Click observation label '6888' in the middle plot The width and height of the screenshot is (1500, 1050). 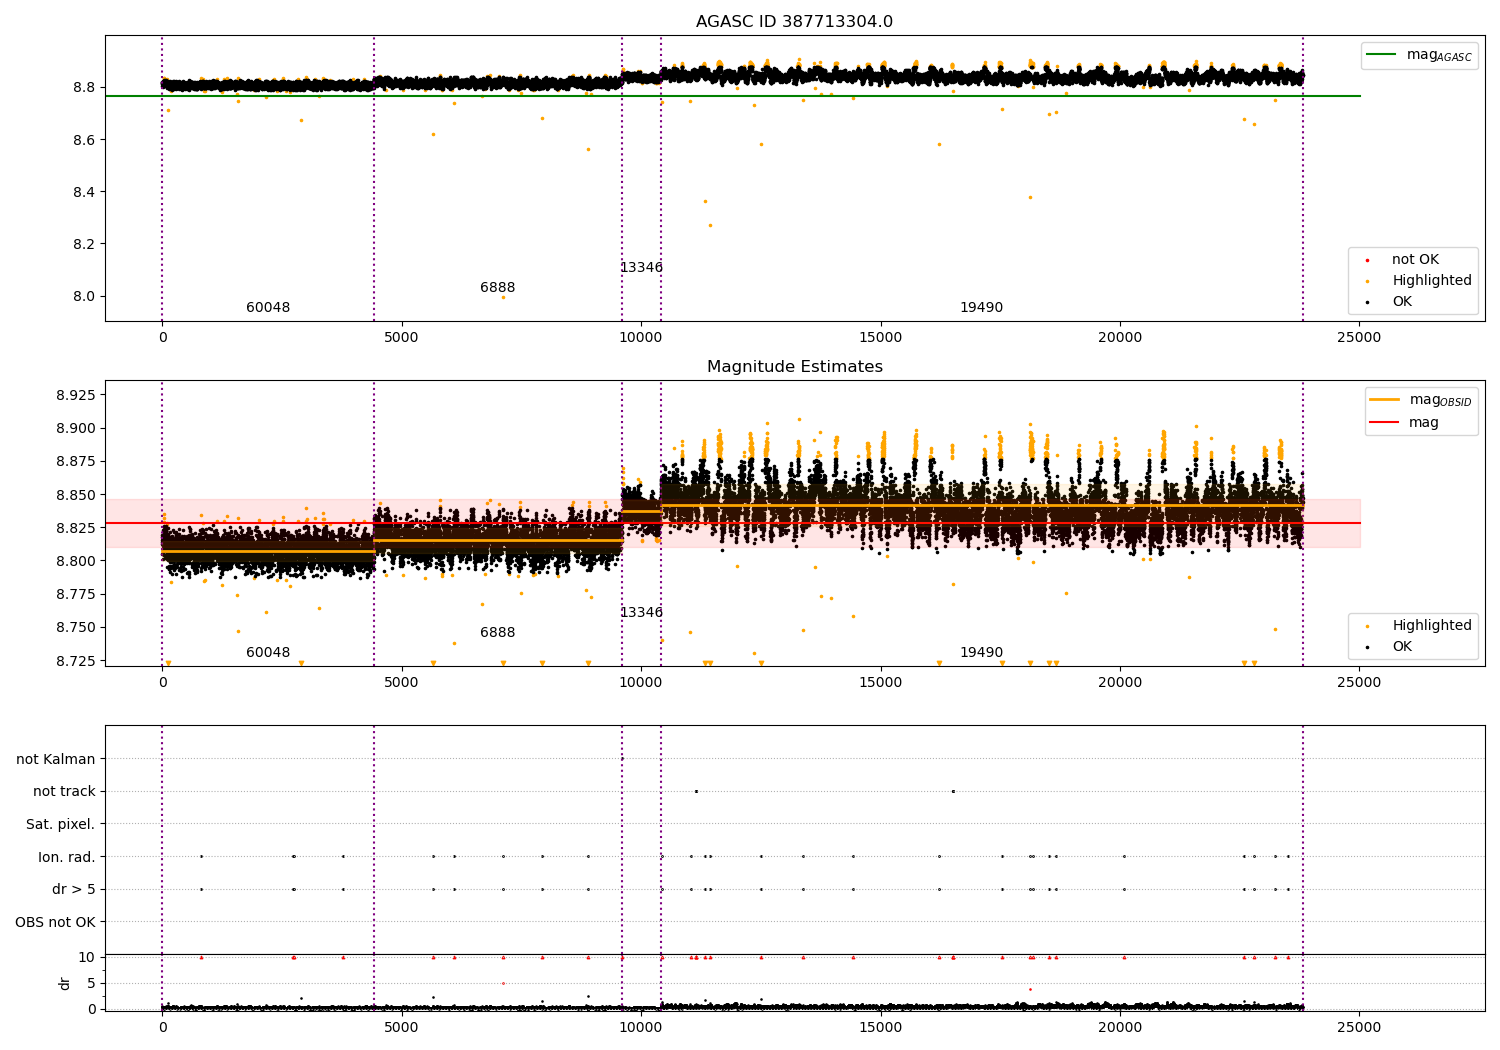point(498,633)
